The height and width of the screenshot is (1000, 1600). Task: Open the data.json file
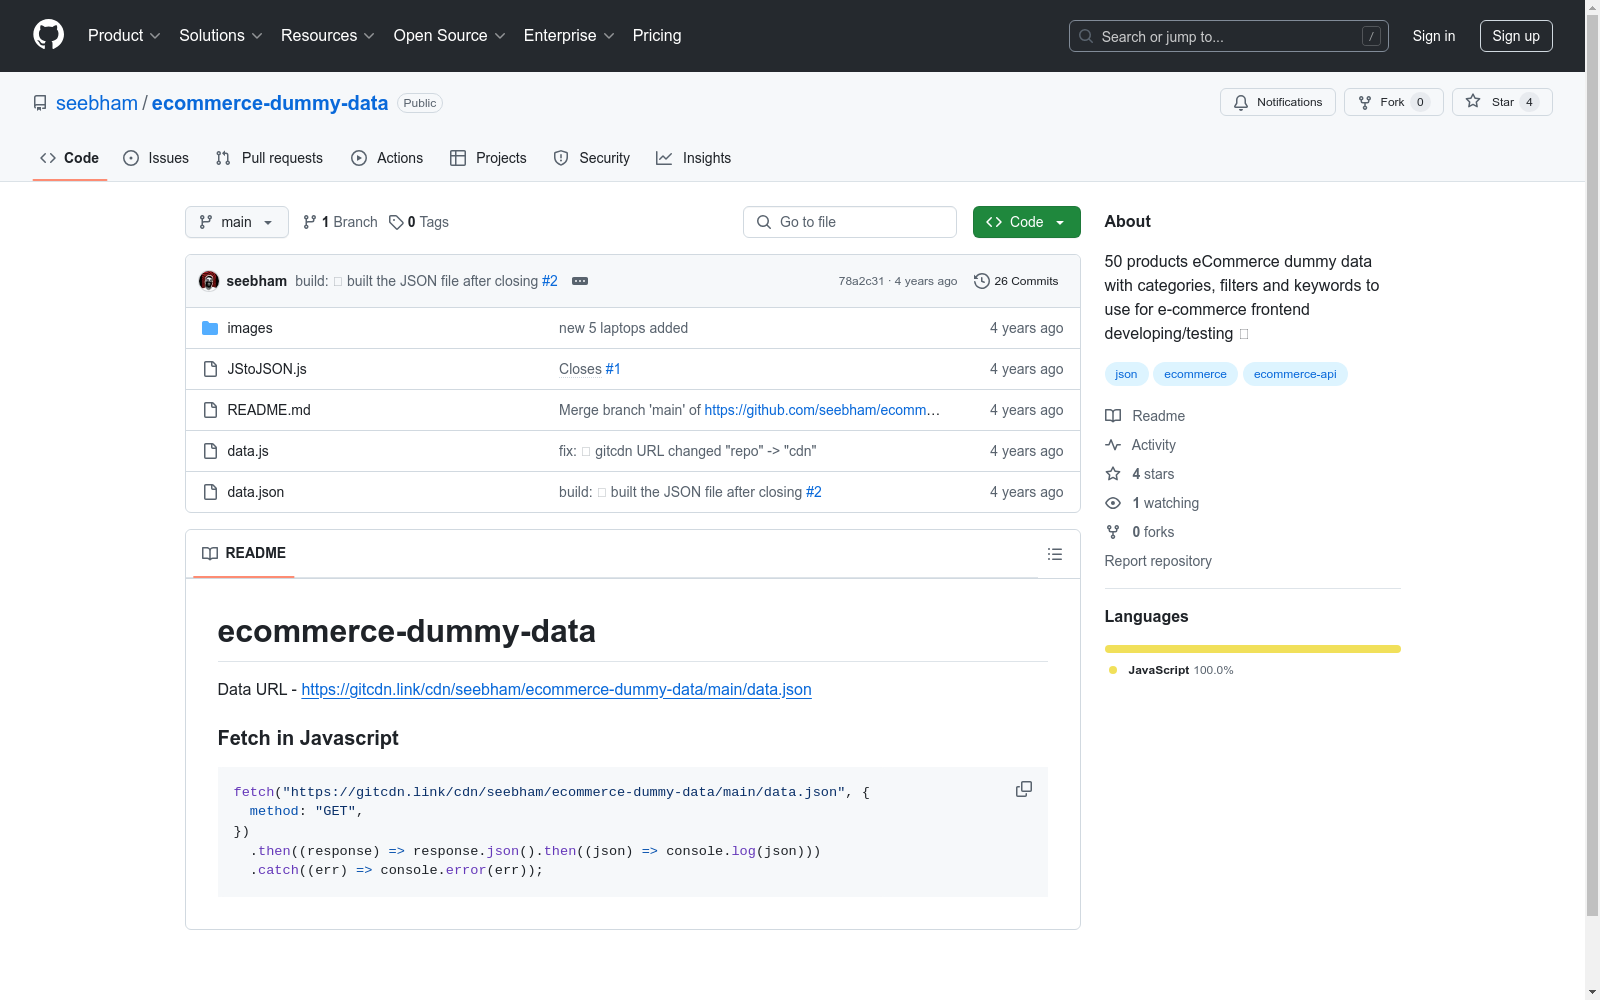pos(256,492)
